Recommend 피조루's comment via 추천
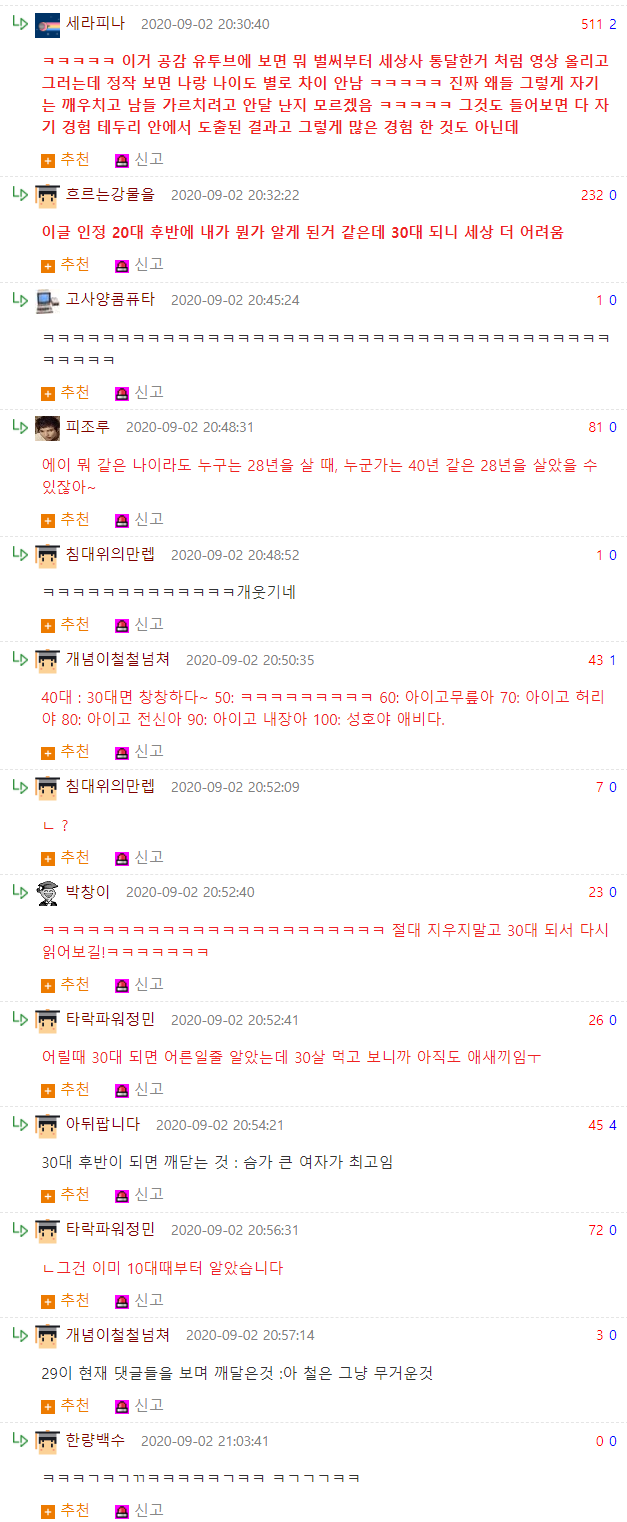 [x=65, y=519]
